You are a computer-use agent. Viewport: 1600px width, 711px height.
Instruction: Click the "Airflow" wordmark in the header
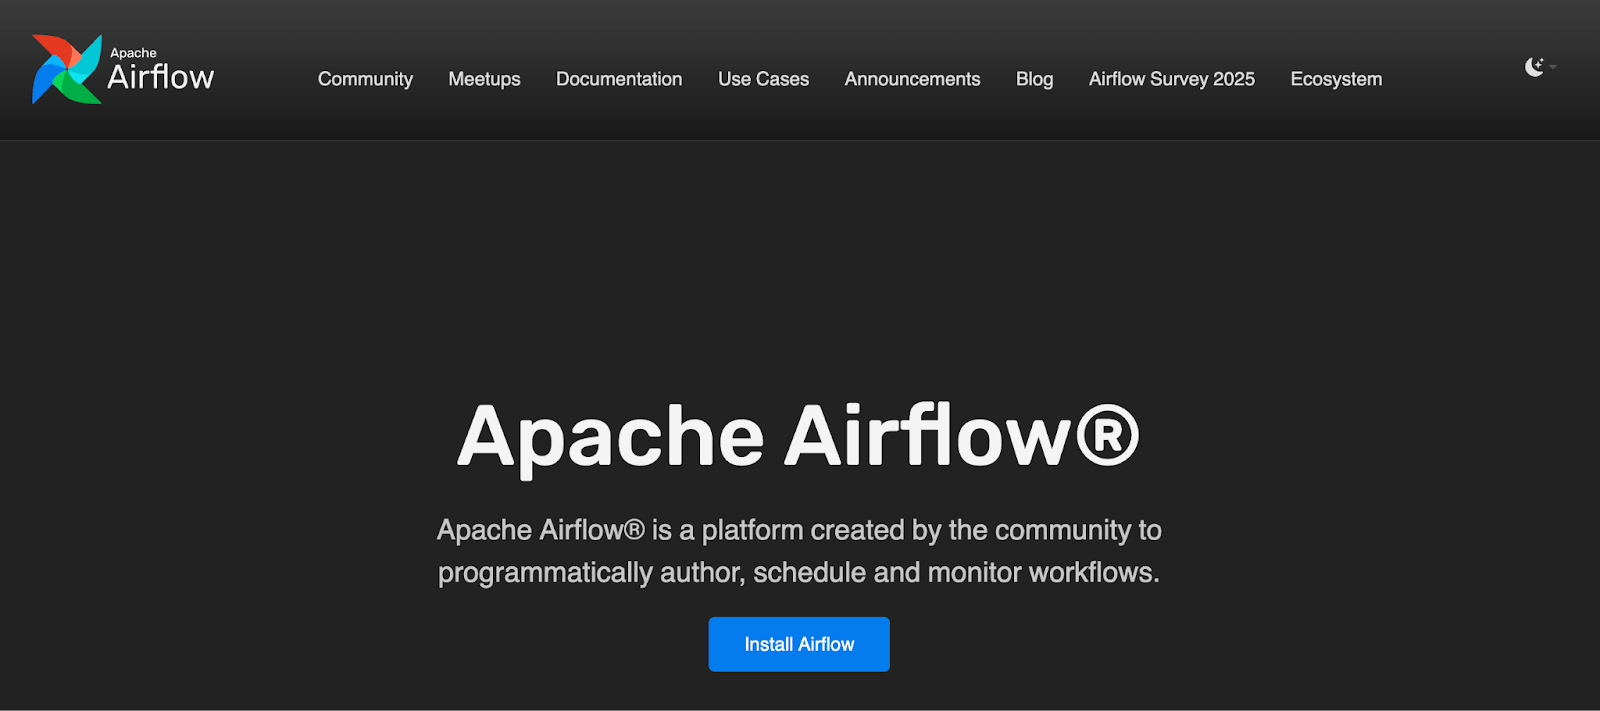coord(160,77)
